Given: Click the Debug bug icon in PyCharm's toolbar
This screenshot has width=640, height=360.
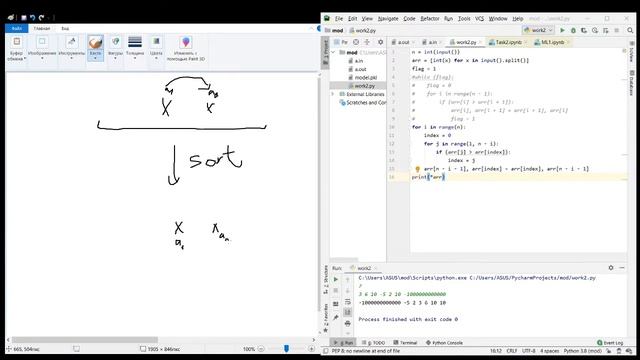Looking at the screenshot, I should click(x=573, y=30).
